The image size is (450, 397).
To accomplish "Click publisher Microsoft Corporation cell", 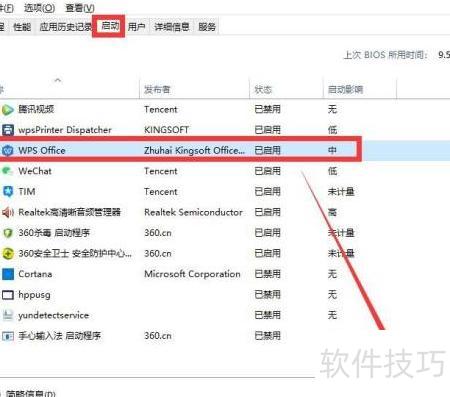I will click(192, 274).
